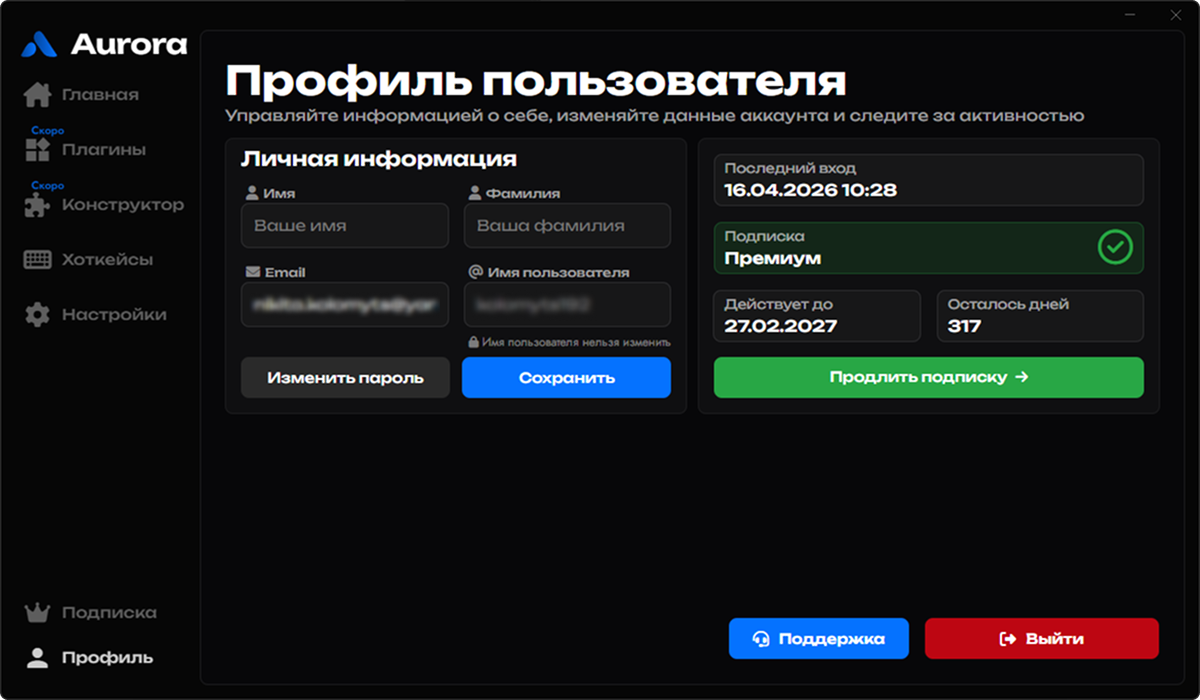1200x700 pixels.
Task: Click the home icon beside Главная
Action: point(37,95)
